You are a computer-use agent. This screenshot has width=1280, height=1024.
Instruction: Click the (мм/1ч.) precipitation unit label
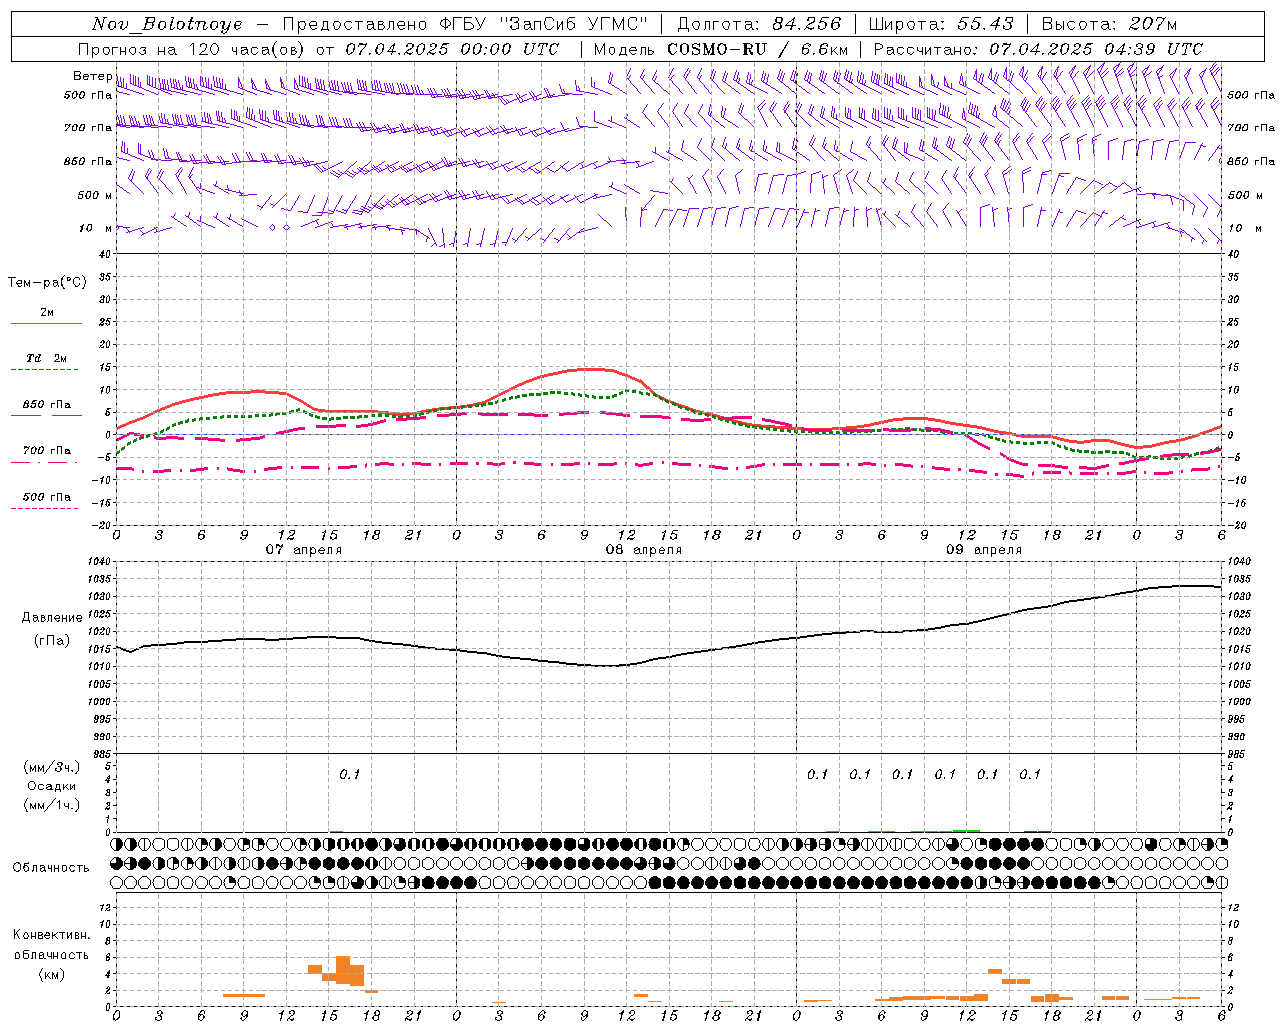[x=51, y=805]
